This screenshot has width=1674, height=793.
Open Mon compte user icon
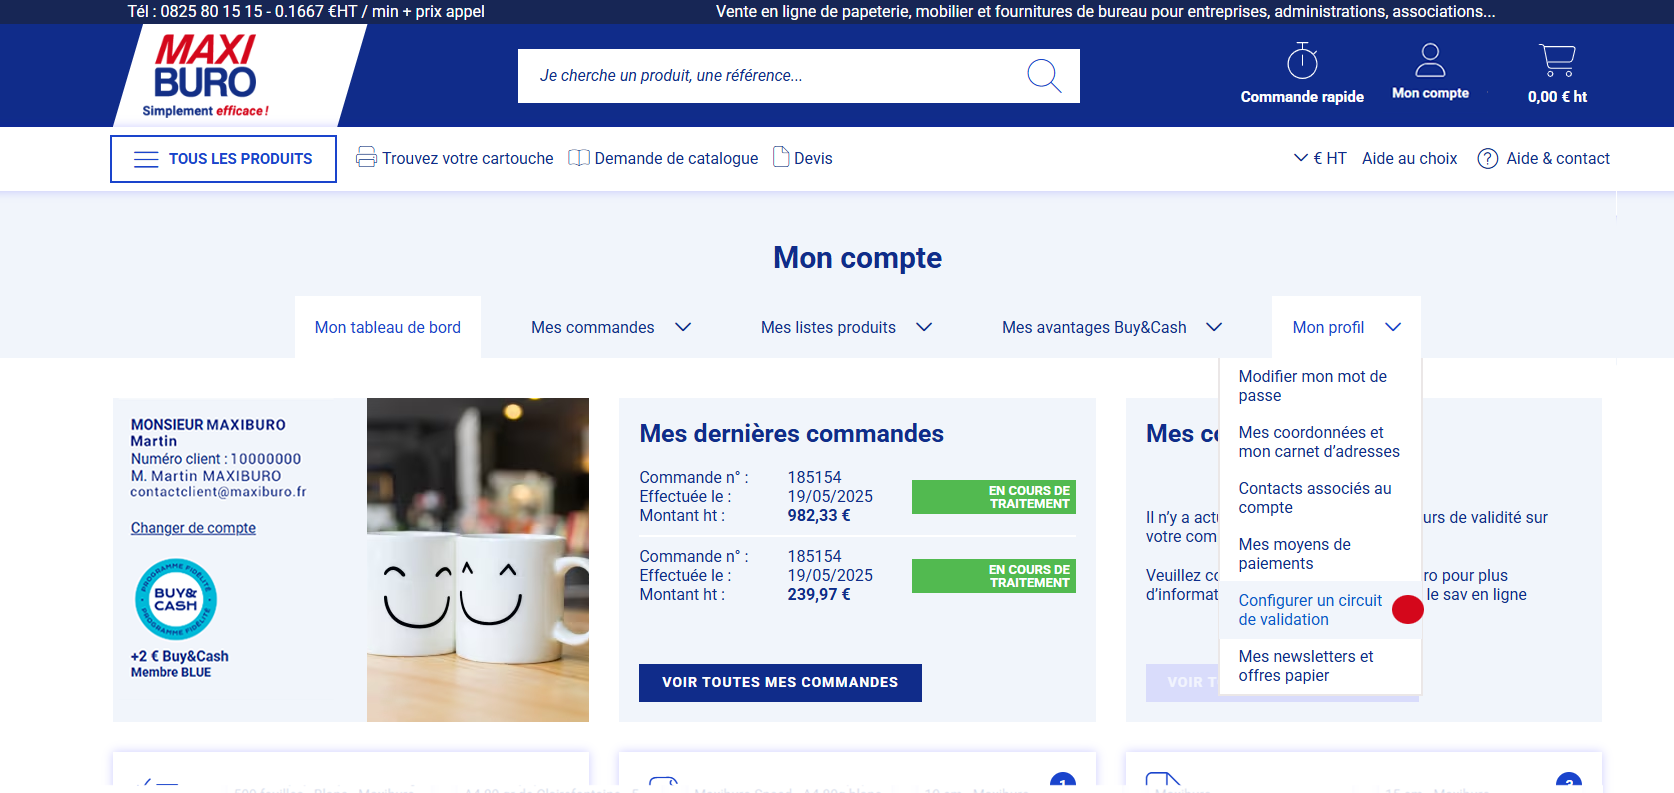pos(1430,61)
